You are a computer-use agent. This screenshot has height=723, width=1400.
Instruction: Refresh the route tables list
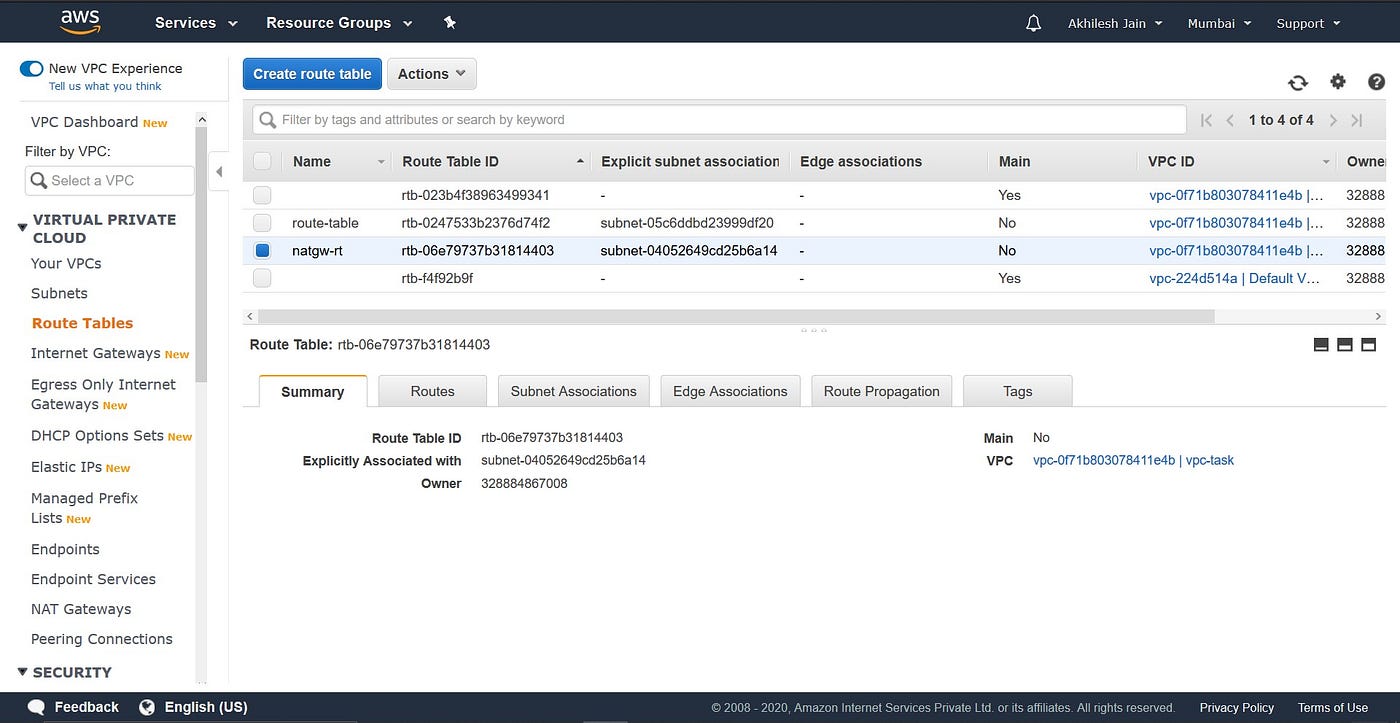(1298, 83)
